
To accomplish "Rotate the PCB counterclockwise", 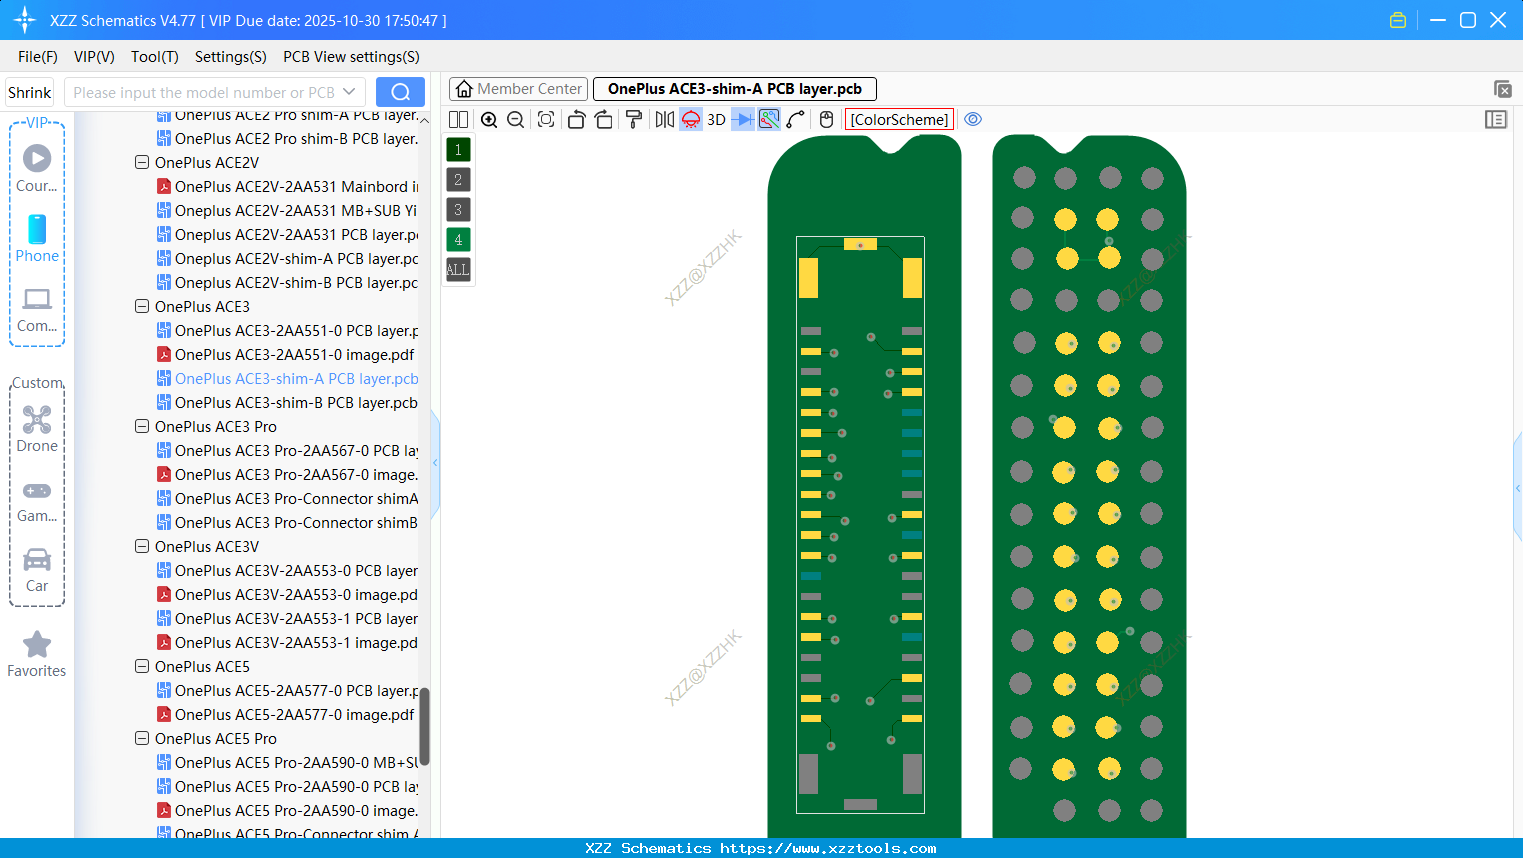I will tap(576, 120).
